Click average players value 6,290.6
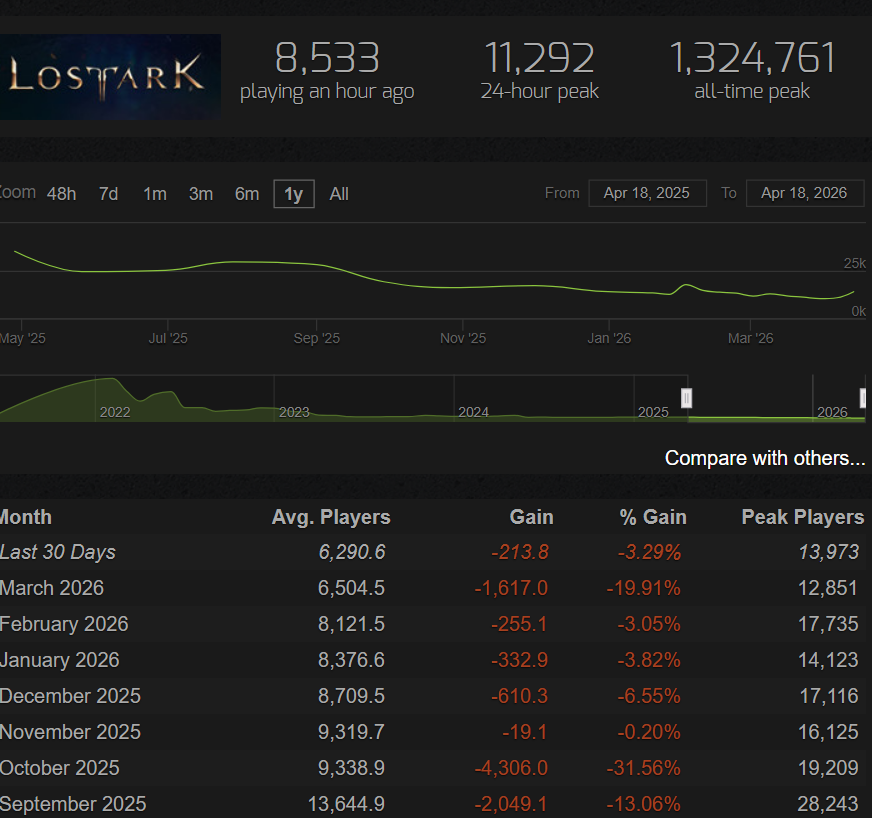This screenshot has width=872, height=818. pyautogui.click(x=352, y=552)
